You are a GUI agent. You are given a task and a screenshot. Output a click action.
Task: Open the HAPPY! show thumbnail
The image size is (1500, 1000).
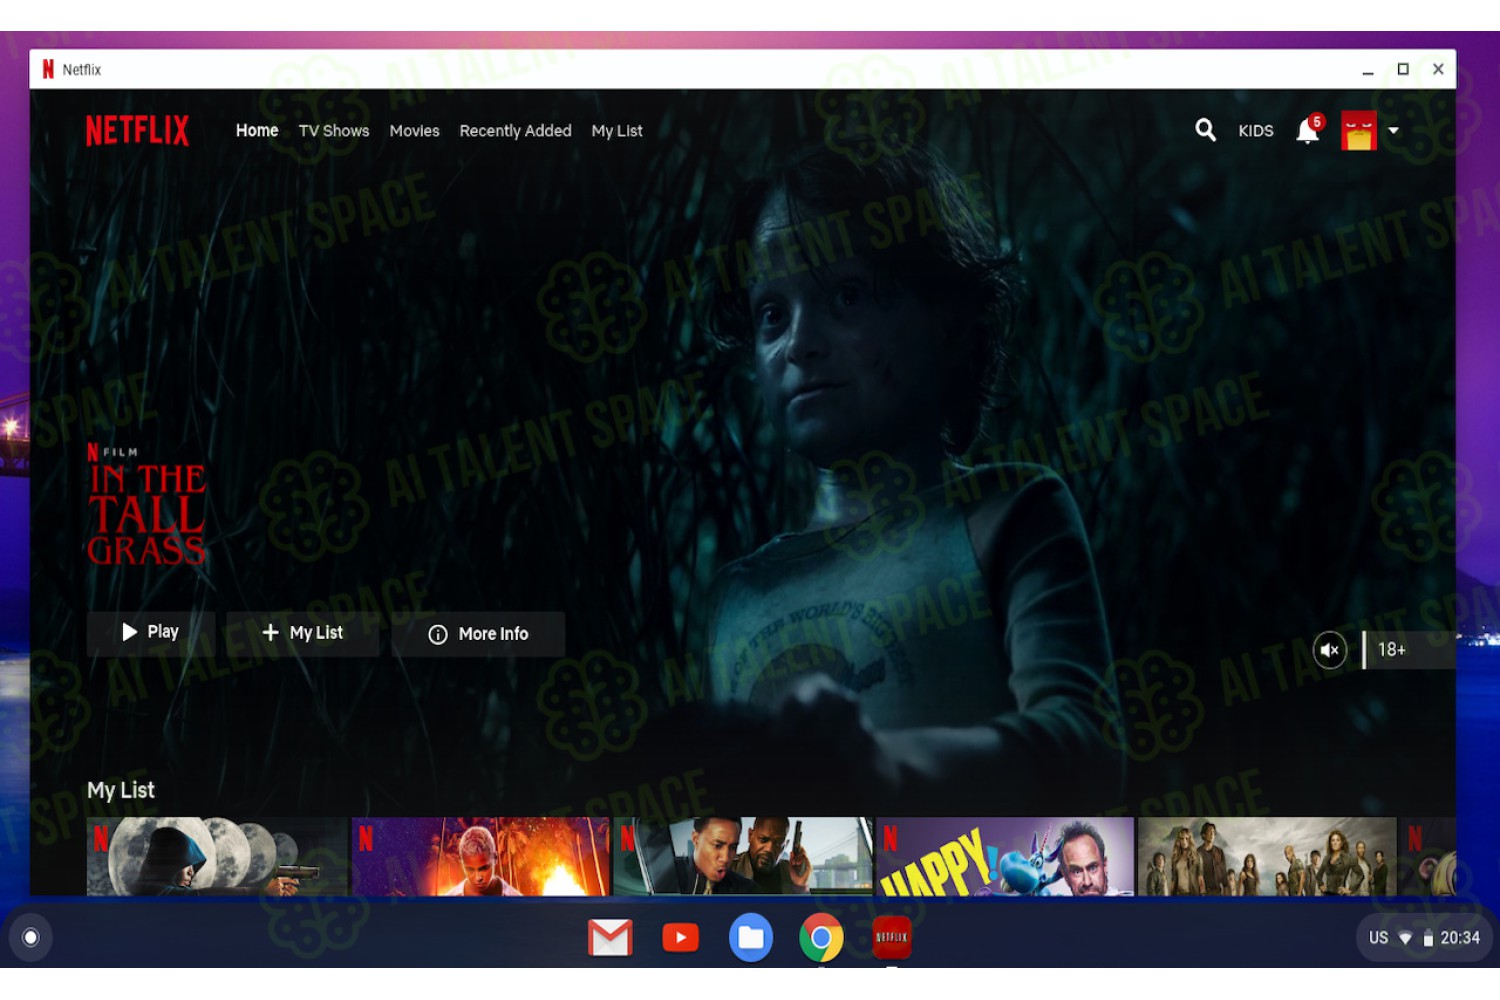[1005, 857]
